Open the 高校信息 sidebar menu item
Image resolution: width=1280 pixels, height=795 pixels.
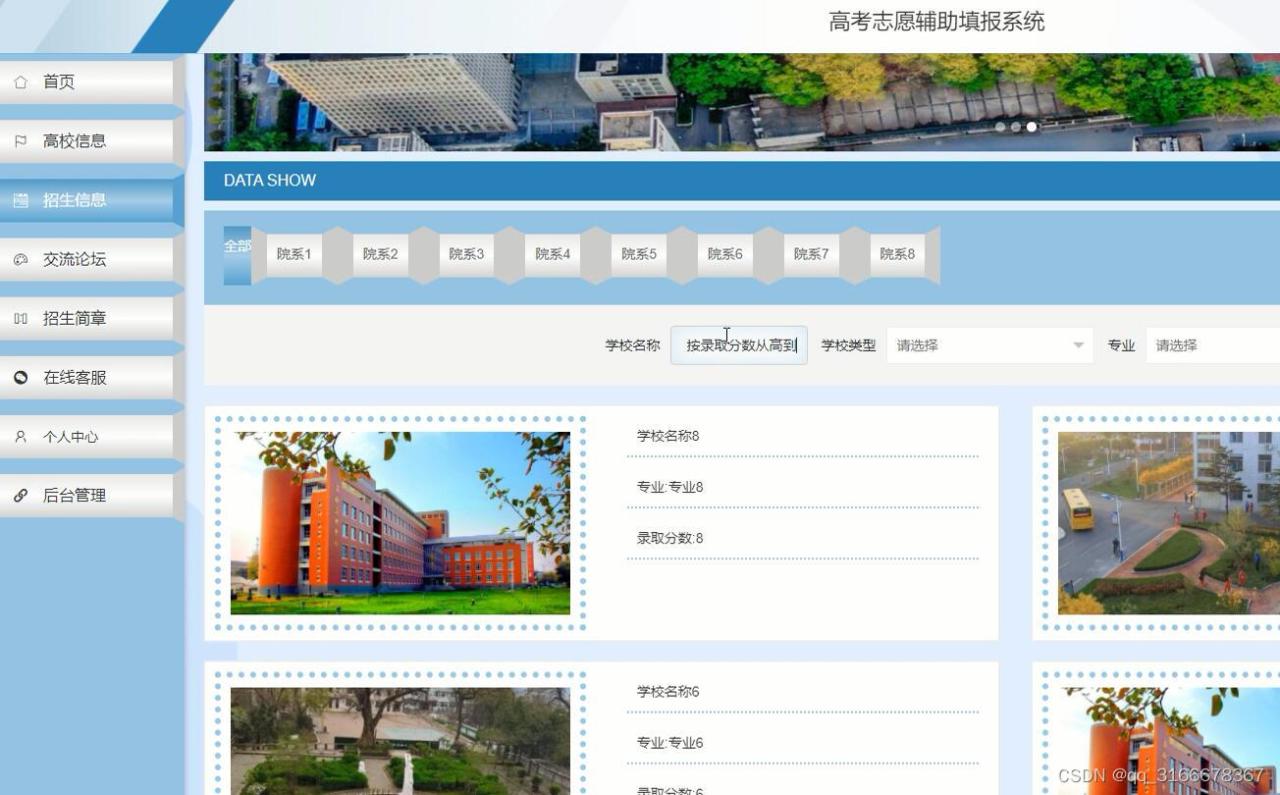[x=87, y=141]
